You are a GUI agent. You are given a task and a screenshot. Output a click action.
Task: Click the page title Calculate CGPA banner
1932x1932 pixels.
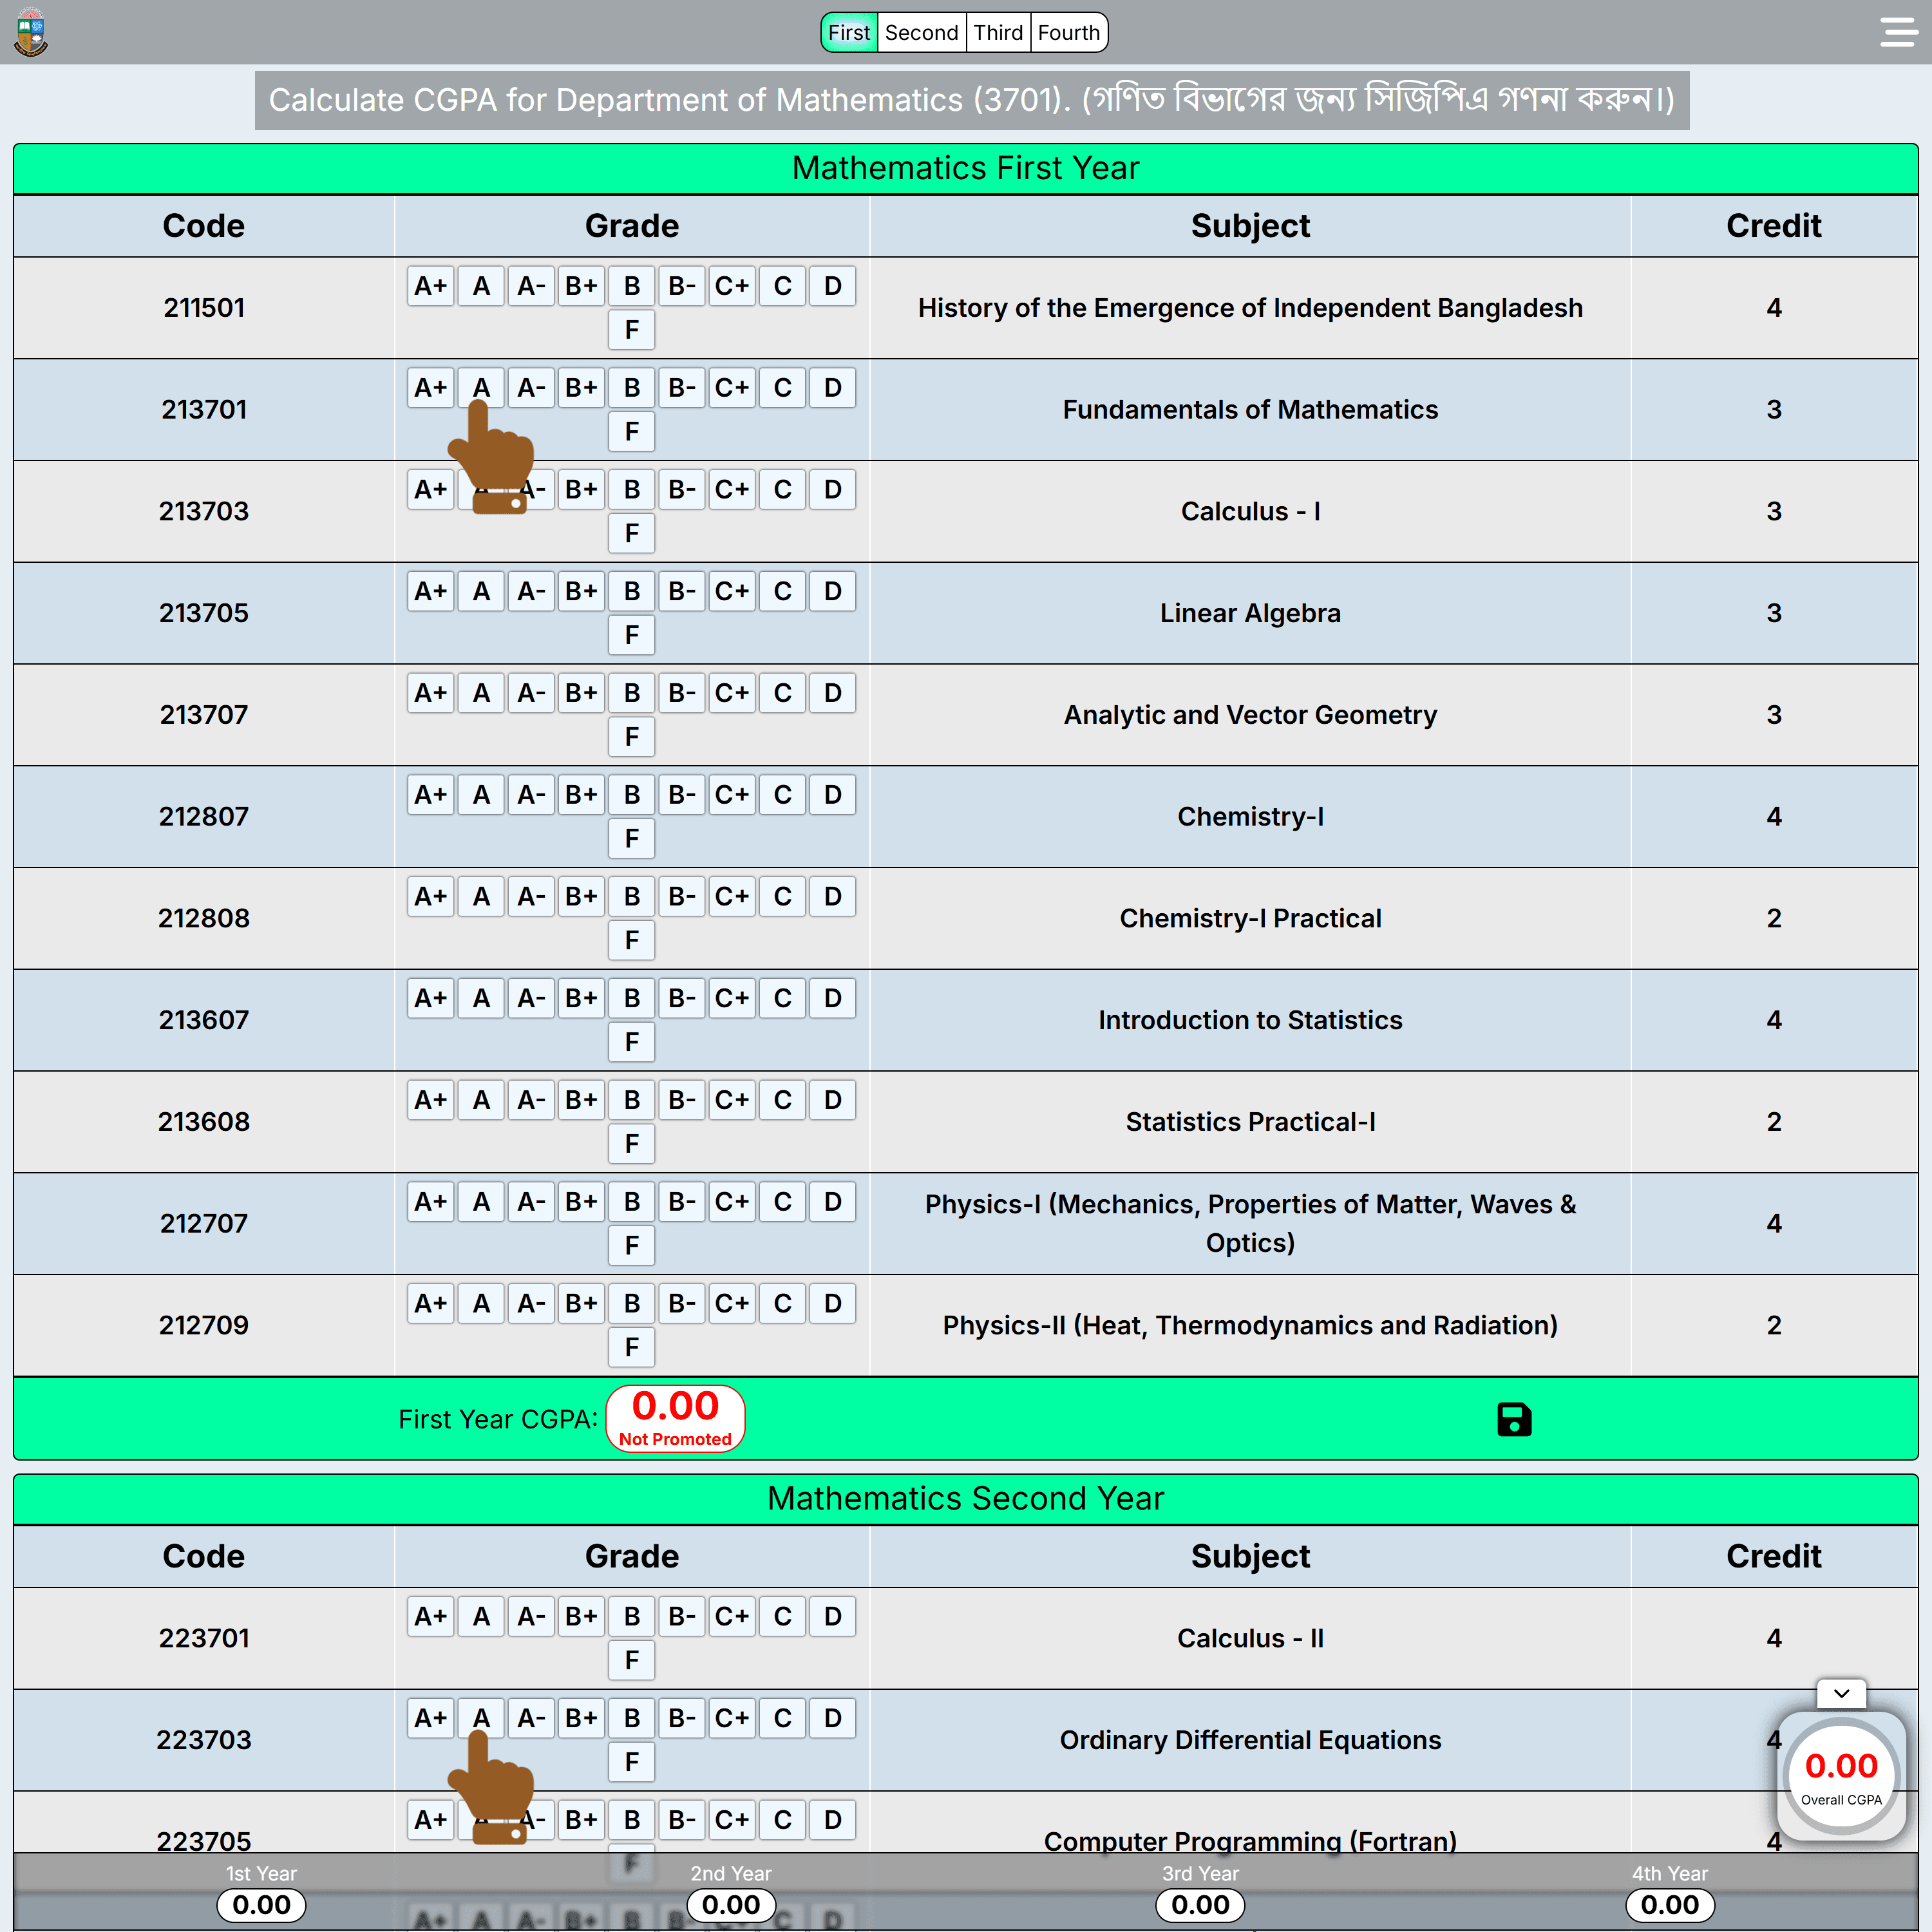[x=972, y=100]
